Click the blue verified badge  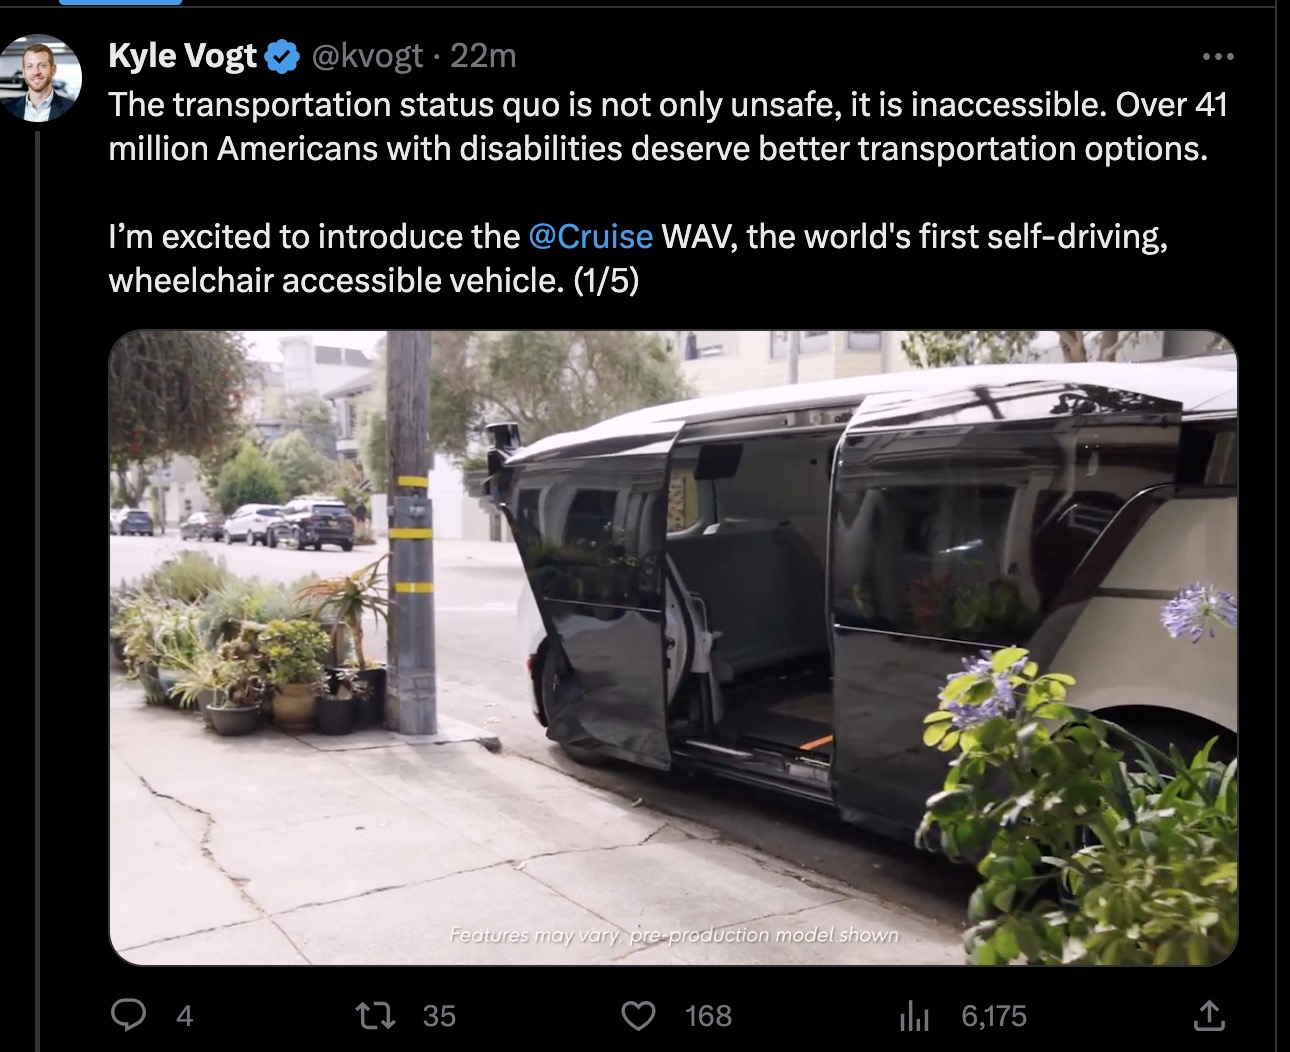coord(283,57)
